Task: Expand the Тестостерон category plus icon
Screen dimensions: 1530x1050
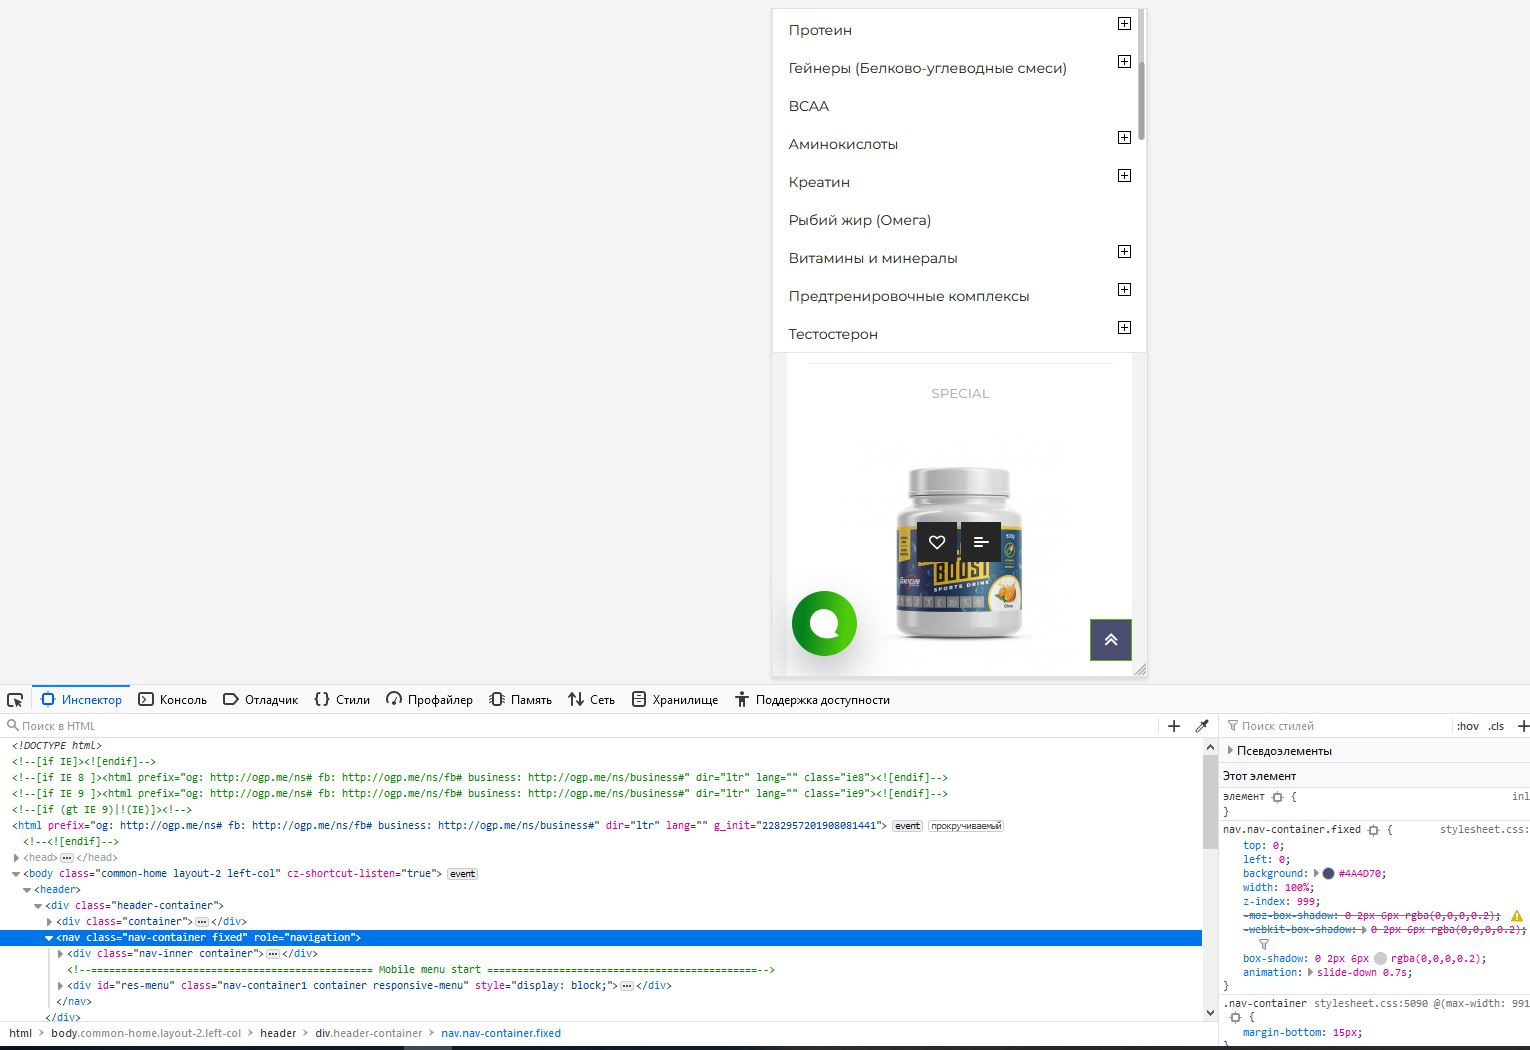Action: coord(1124,327)
